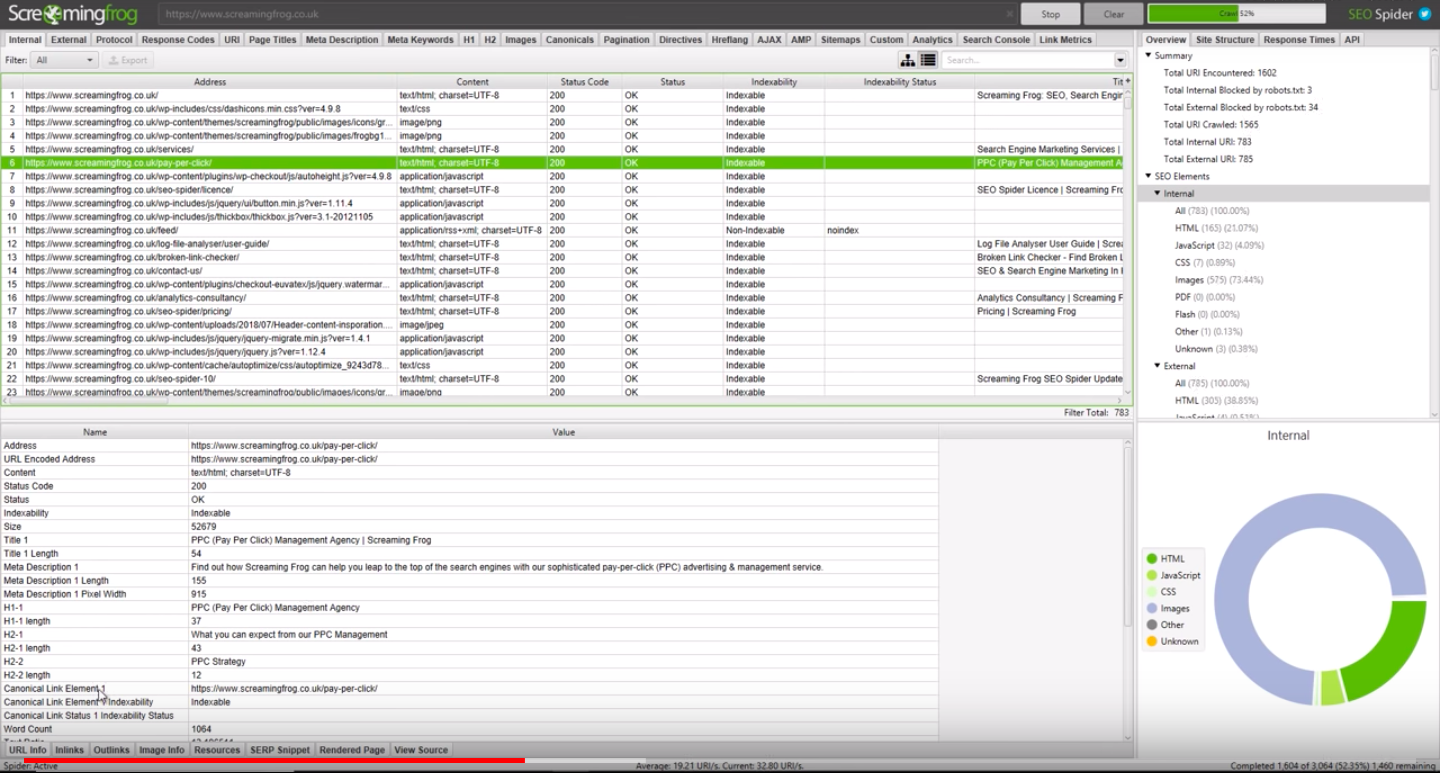Open the Twitter bird icon

pyautogui.click(x=1425, y=15)
